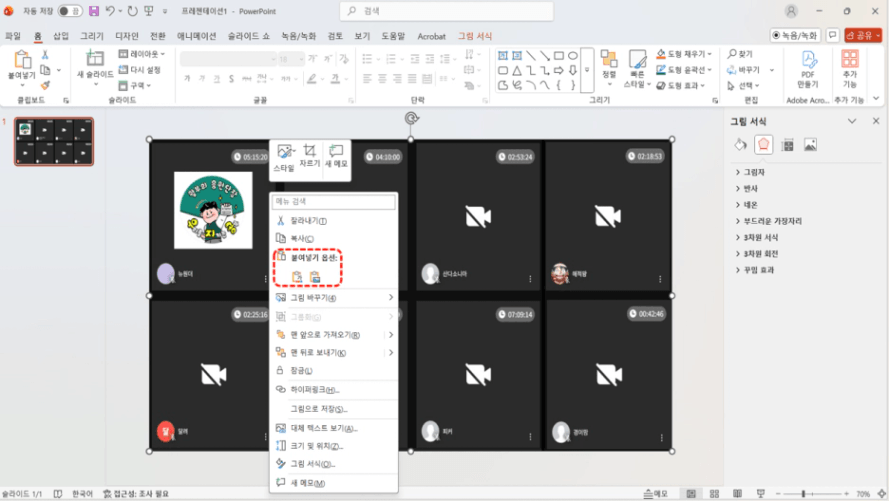Screen dimensions: 889x501
Task: Toggle the AutoSave switch
Action: point(70,11)
